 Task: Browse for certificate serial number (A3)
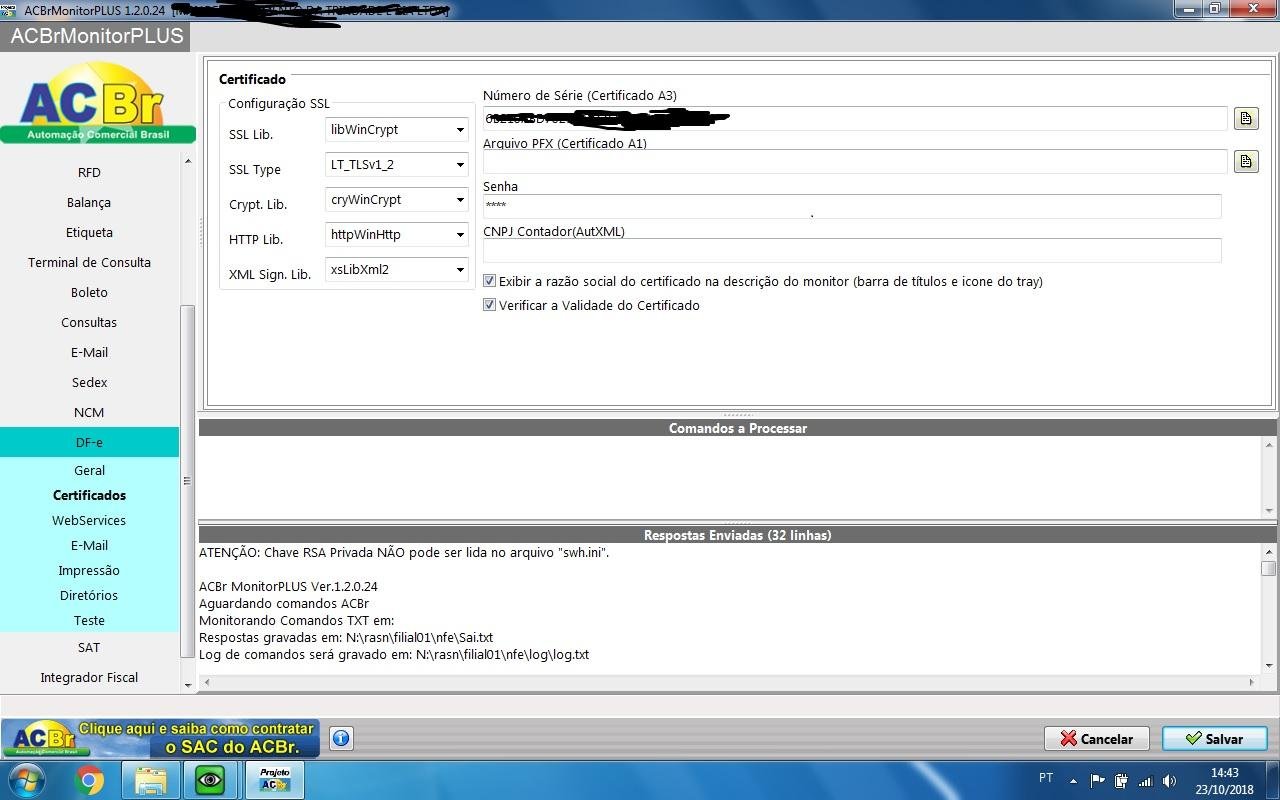tap(1246, 118)
